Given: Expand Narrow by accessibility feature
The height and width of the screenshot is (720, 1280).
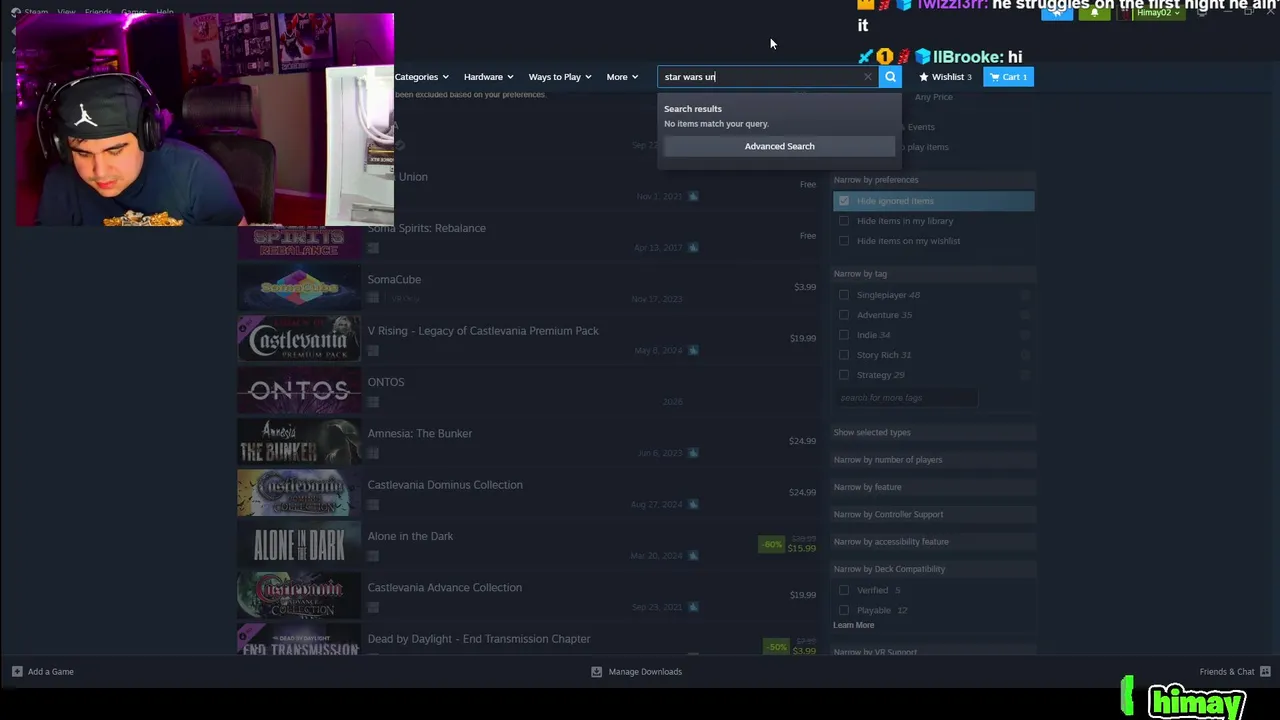Looking at the screenshot, I should [933, 542].
